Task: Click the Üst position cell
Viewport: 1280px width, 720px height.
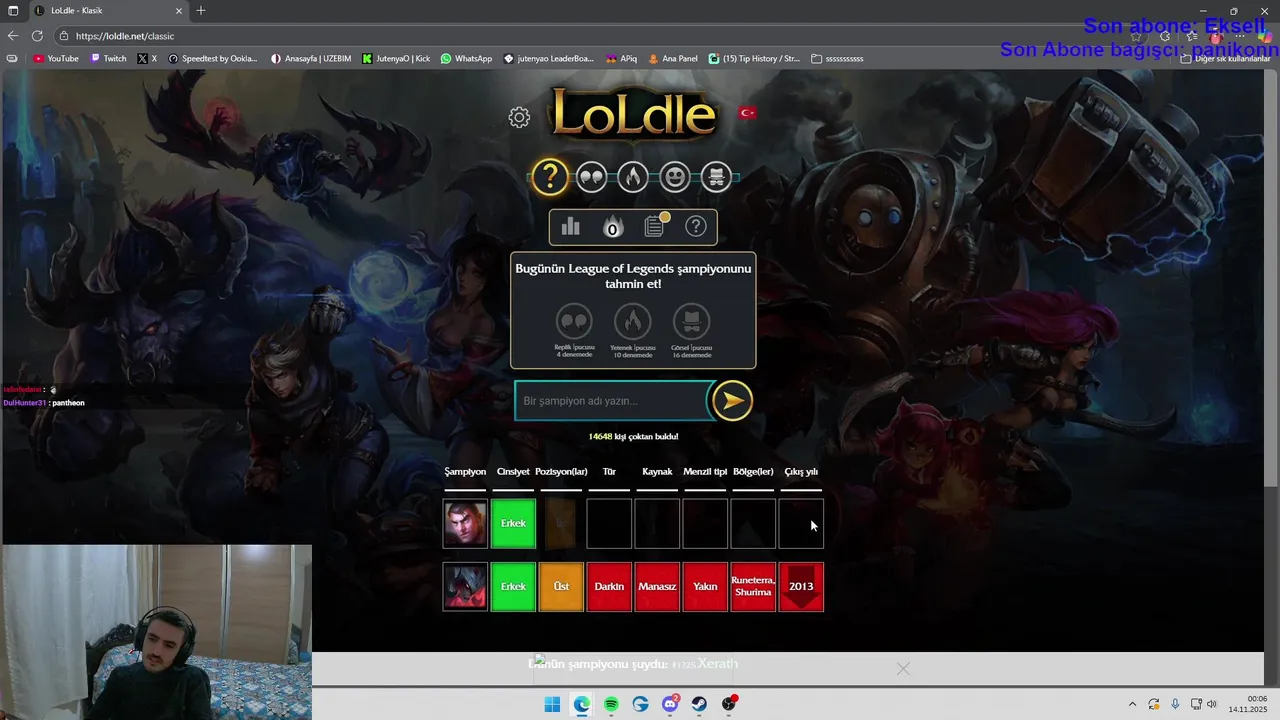Action: coord(561,587)
